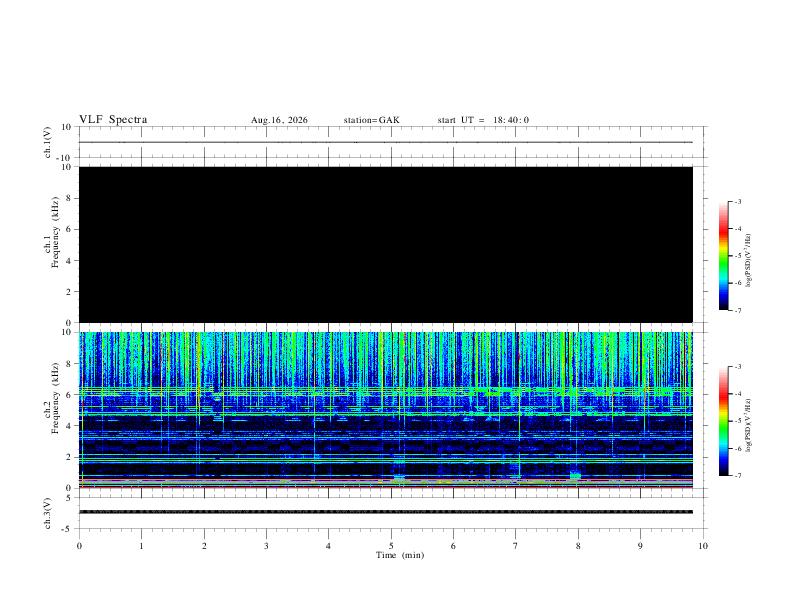The height and width of the screenshot is (612, 792).
Task: Click the ch.1 black spectrogram panel
Action: coord(386,244)
